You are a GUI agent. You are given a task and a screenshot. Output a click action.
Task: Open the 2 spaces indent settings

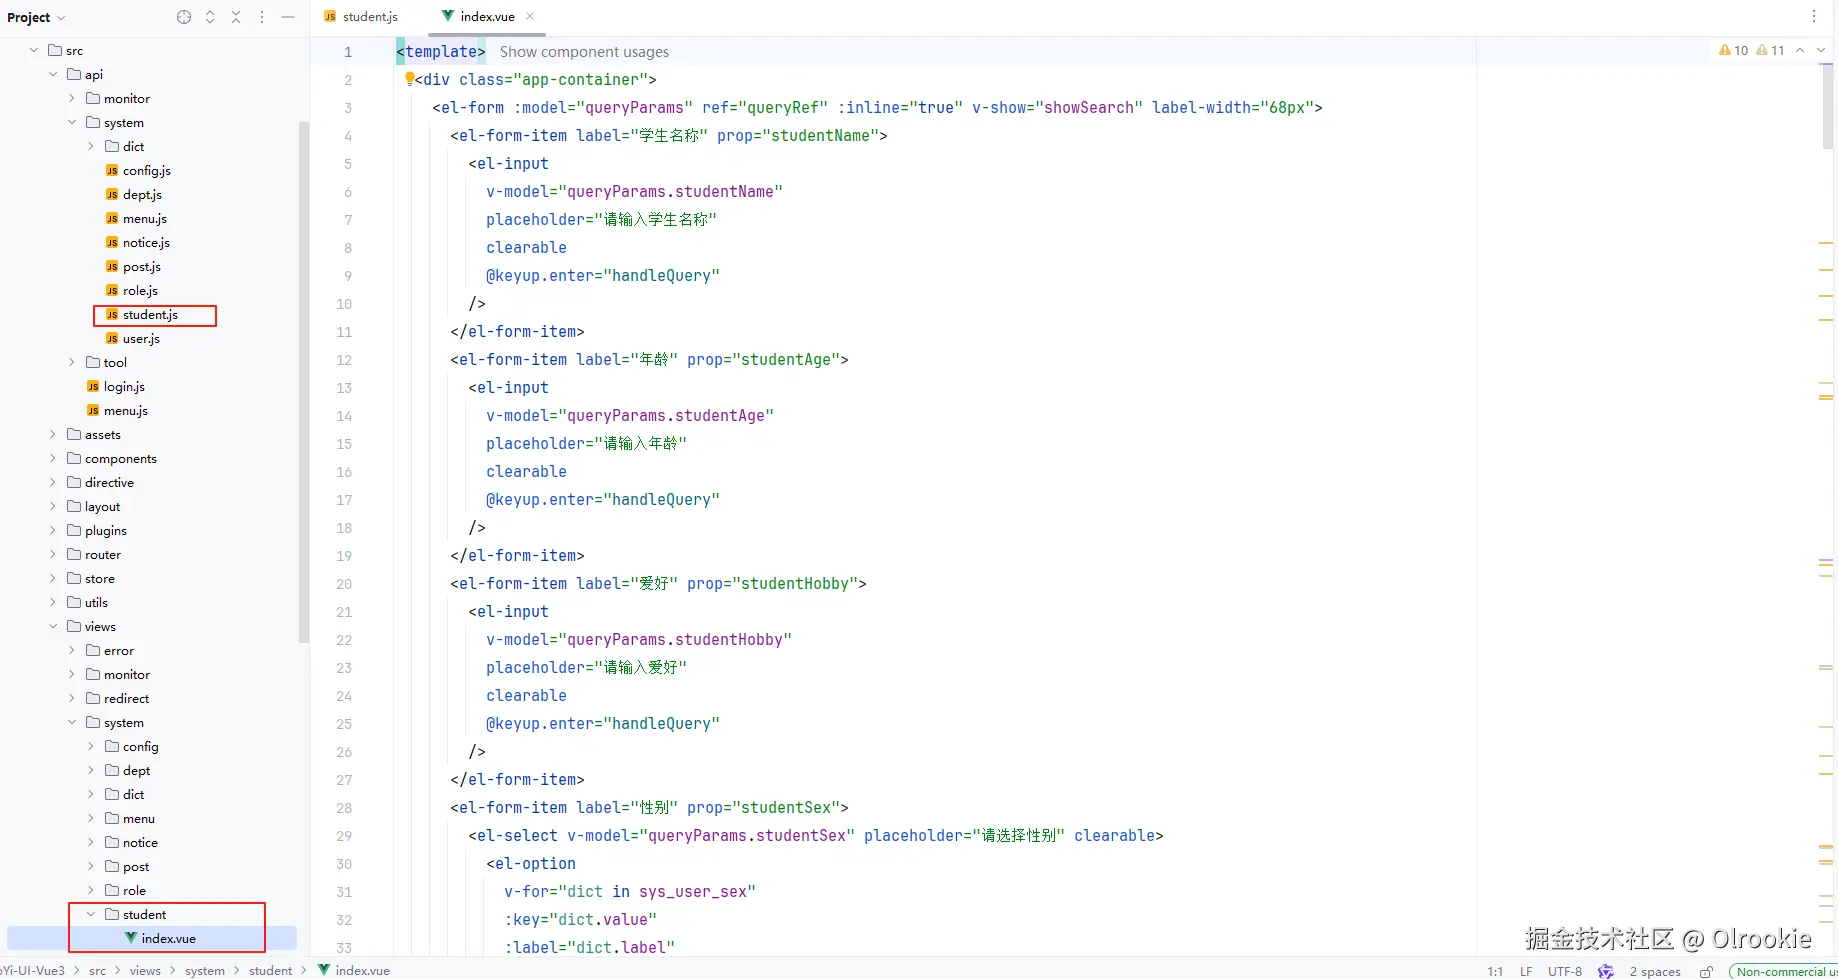[x=1655, y=971]
